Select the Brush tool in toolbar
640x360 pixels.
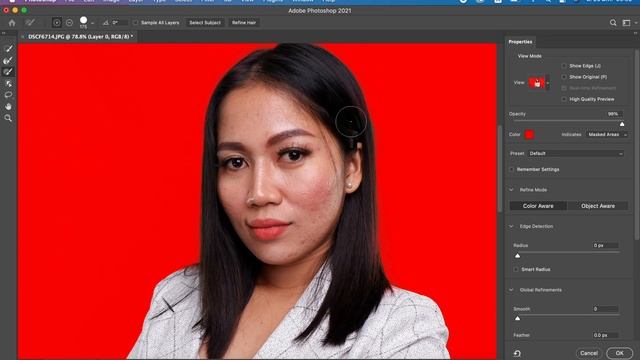coord(8,72)
